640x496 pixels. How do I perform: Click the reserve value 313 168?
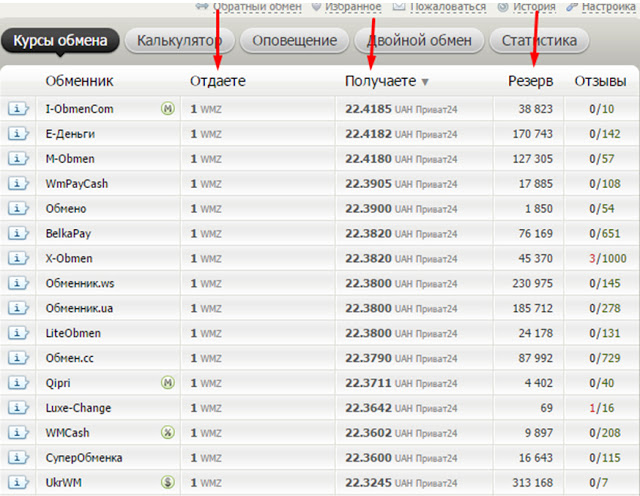click(x=532, y=483)
